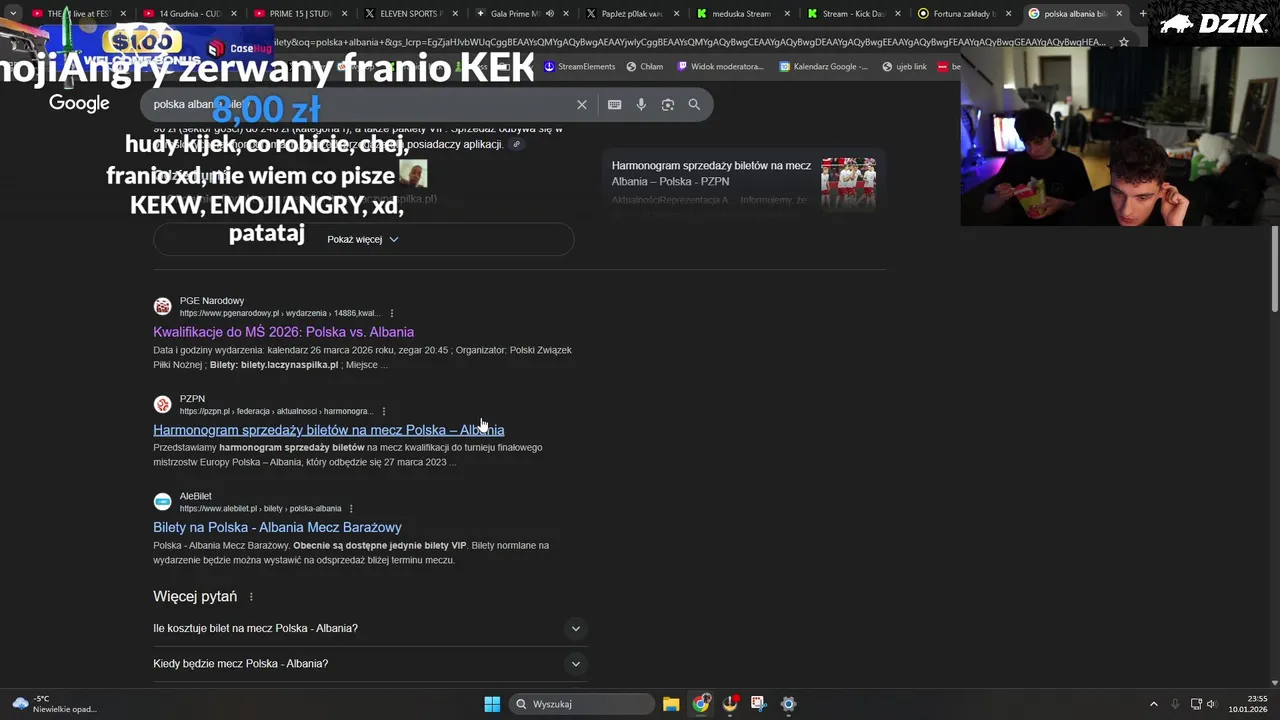Image resolution: width=1280 pixels, height=720 pixels.
Task: Search by image with the Lens icon
Action: click(x=668, y=104)
